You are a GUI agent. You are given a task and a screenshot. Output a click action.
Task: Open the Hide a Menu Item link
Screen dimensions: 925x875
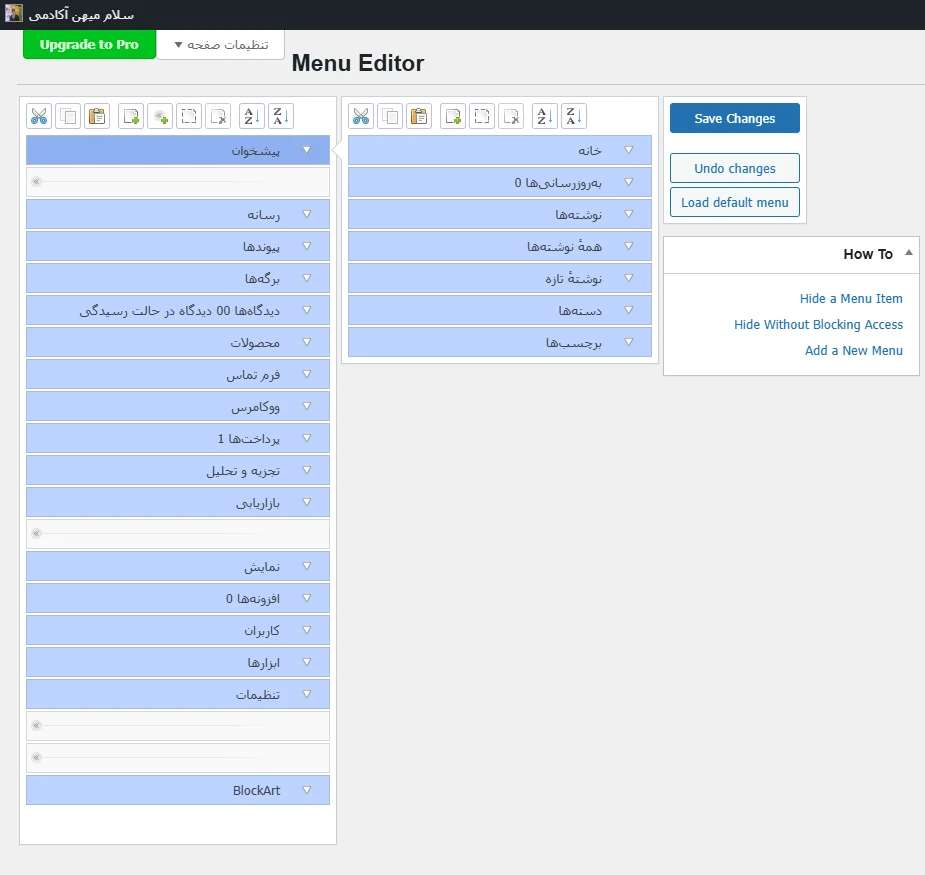pyautogui.click(x=850, y=298)
